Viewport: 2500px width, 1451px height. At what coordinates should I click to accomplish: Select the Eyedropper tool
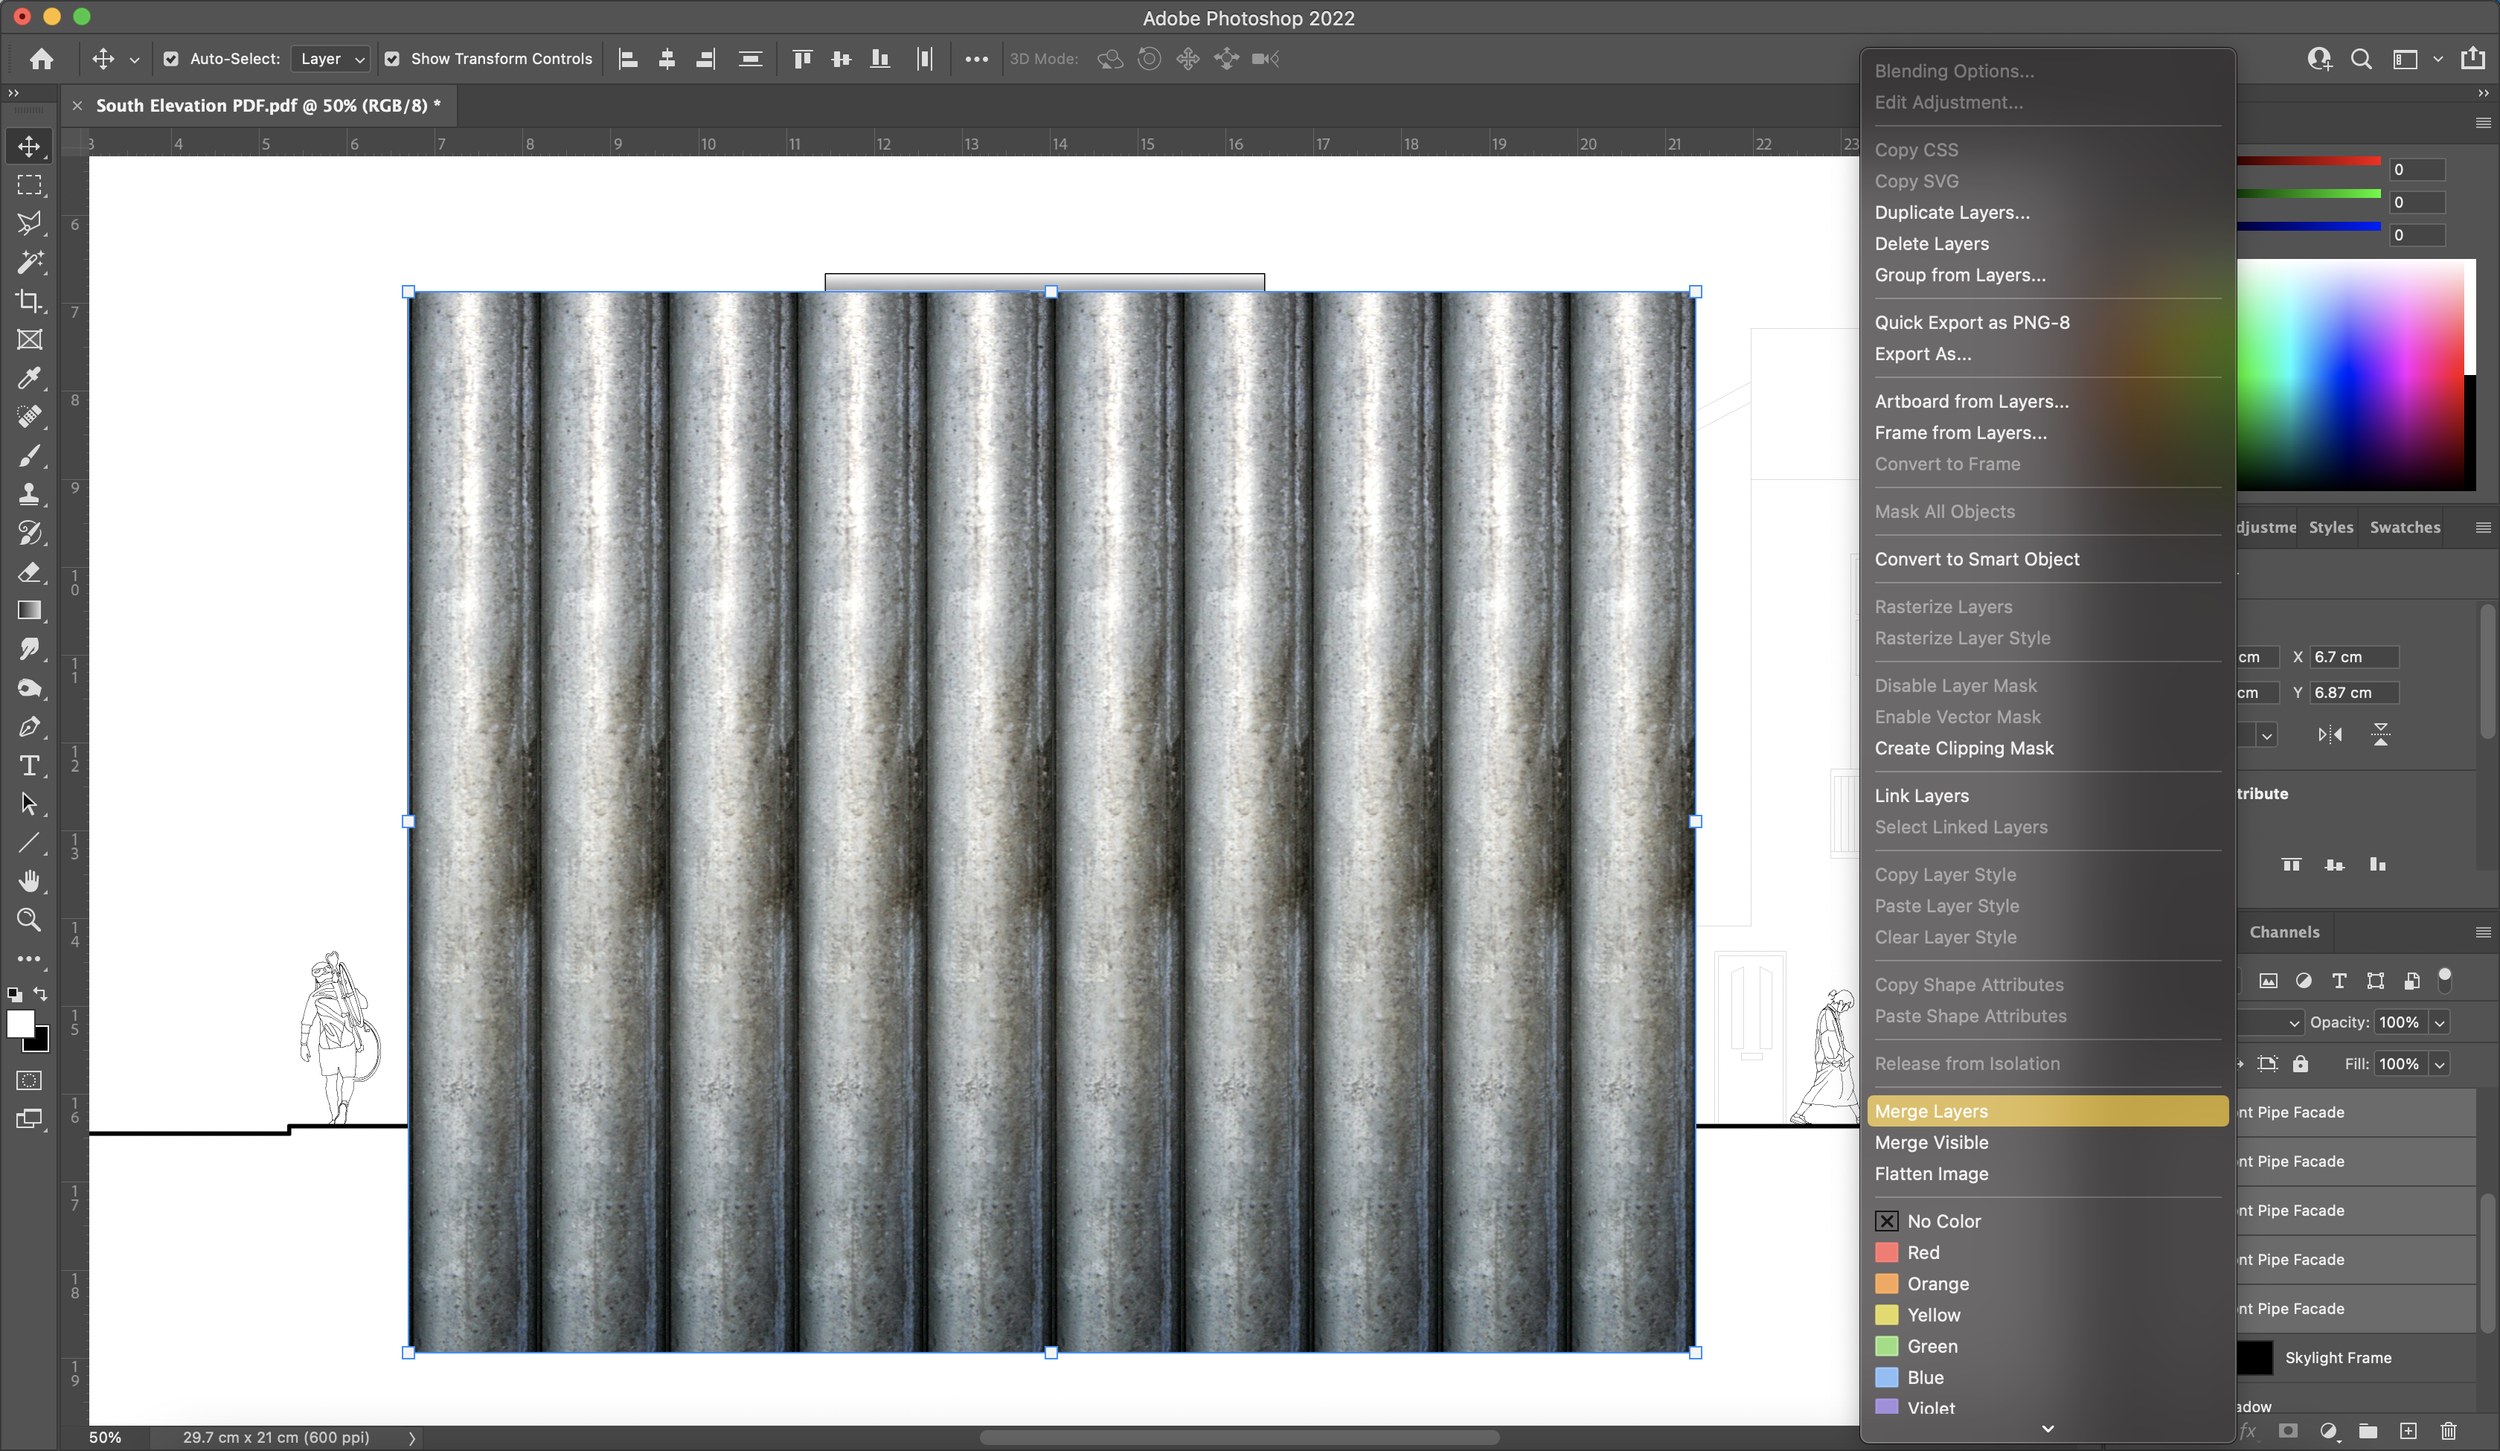(x=29, y=378)
